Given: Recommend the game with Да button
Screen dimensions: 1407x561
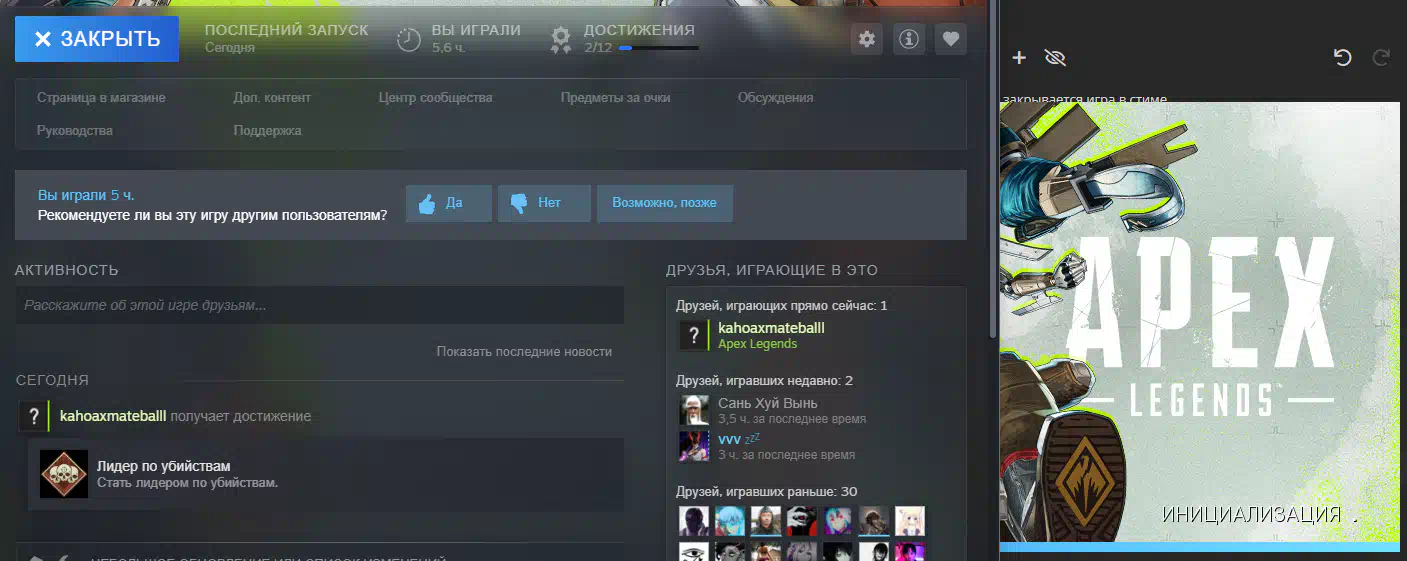Looking at the screenshot, I should [449, 203].
